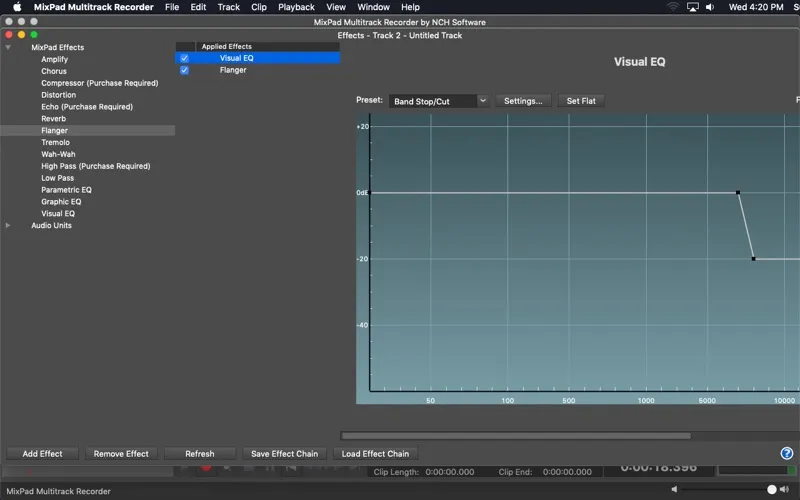Select Tremolo in effects list
The height and width of the screenshot is (500, 800).
point(55,142)
